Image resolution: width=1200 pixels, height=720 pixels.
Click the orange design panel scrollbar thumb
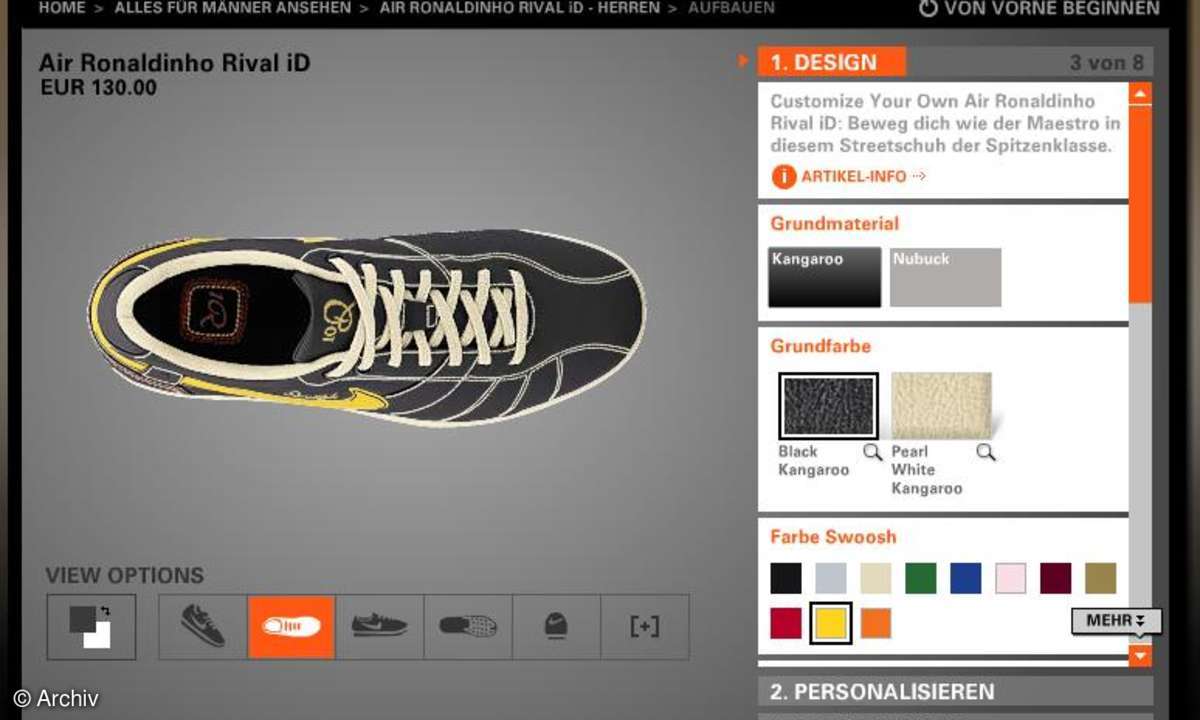click(x=1140, y=204)
